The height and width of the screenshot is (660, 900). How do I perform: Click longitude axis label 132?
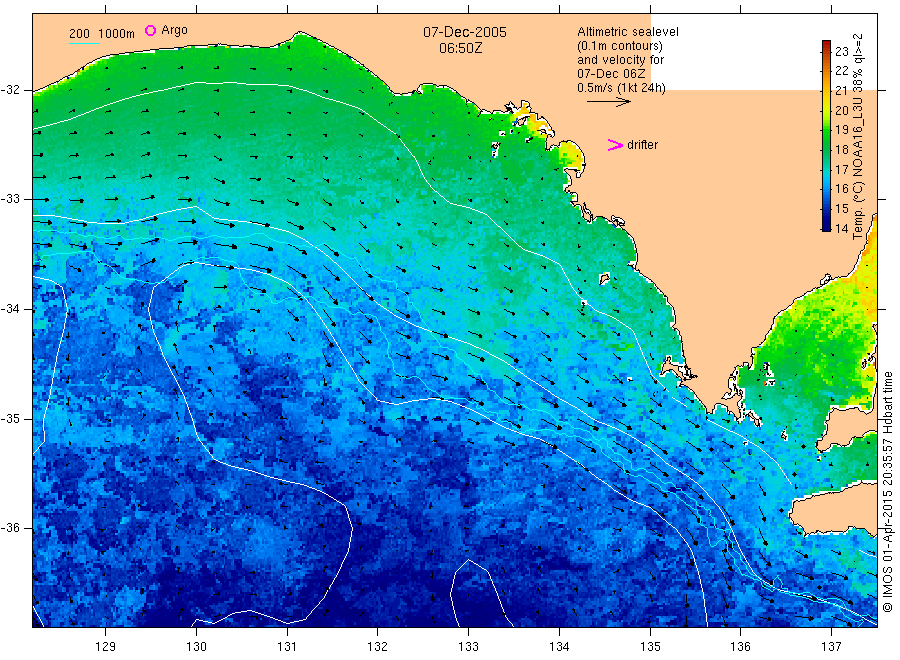(x=378, y=647)
